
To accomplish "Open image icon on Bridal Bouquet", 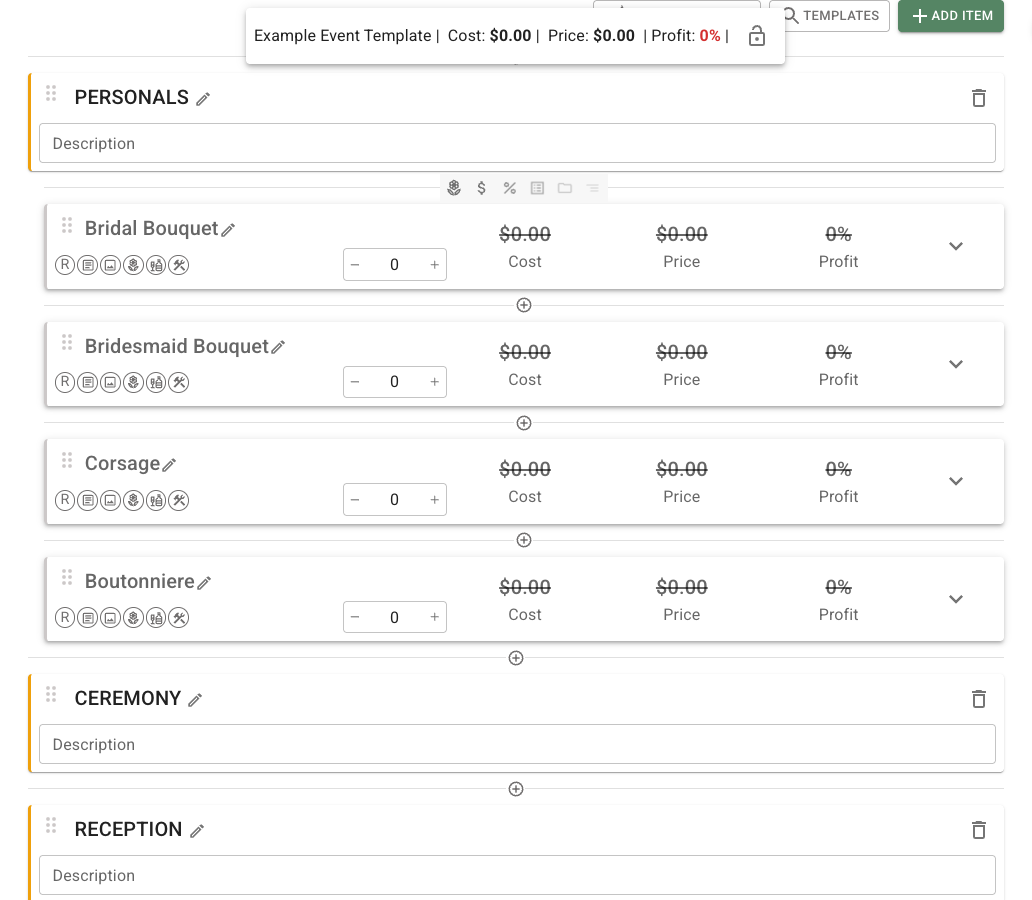I will 111,265.
